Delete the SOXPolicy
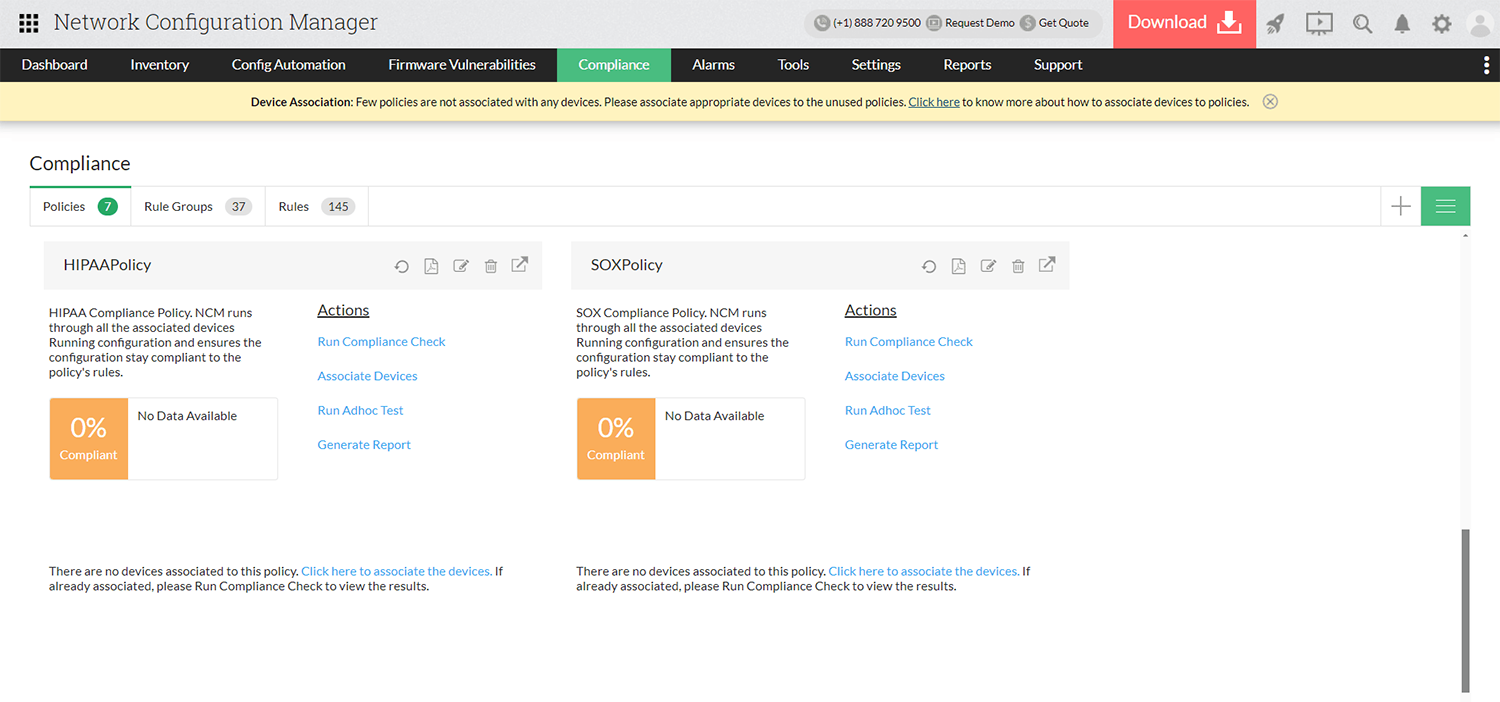 pyautogui.click(x=1018, y=266)
